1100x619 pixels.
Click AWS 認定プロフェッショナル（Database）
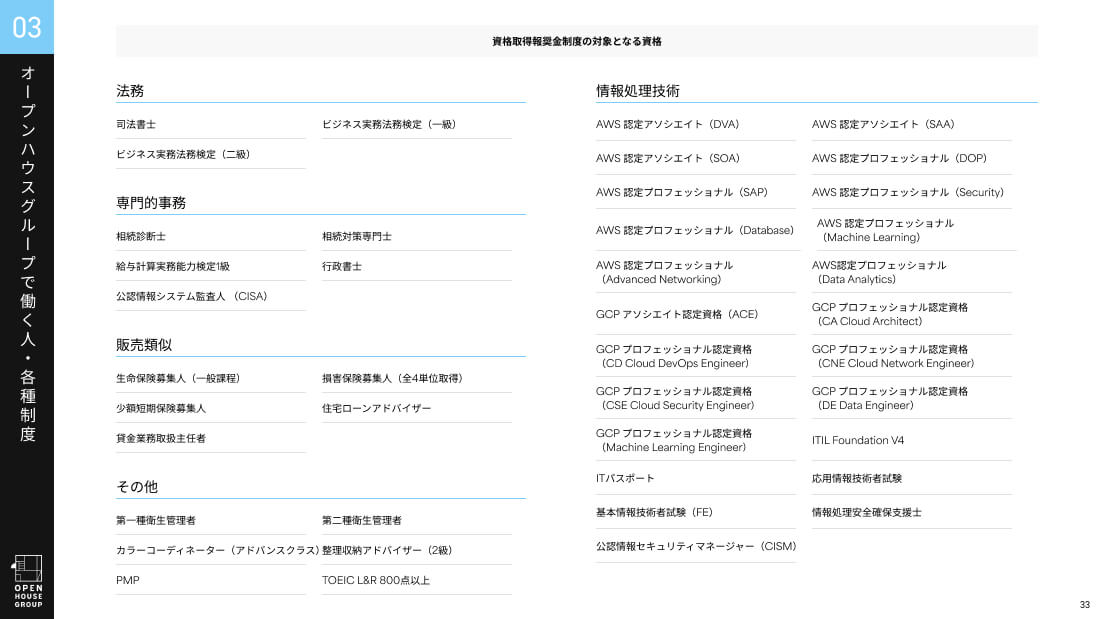[695, 230]
